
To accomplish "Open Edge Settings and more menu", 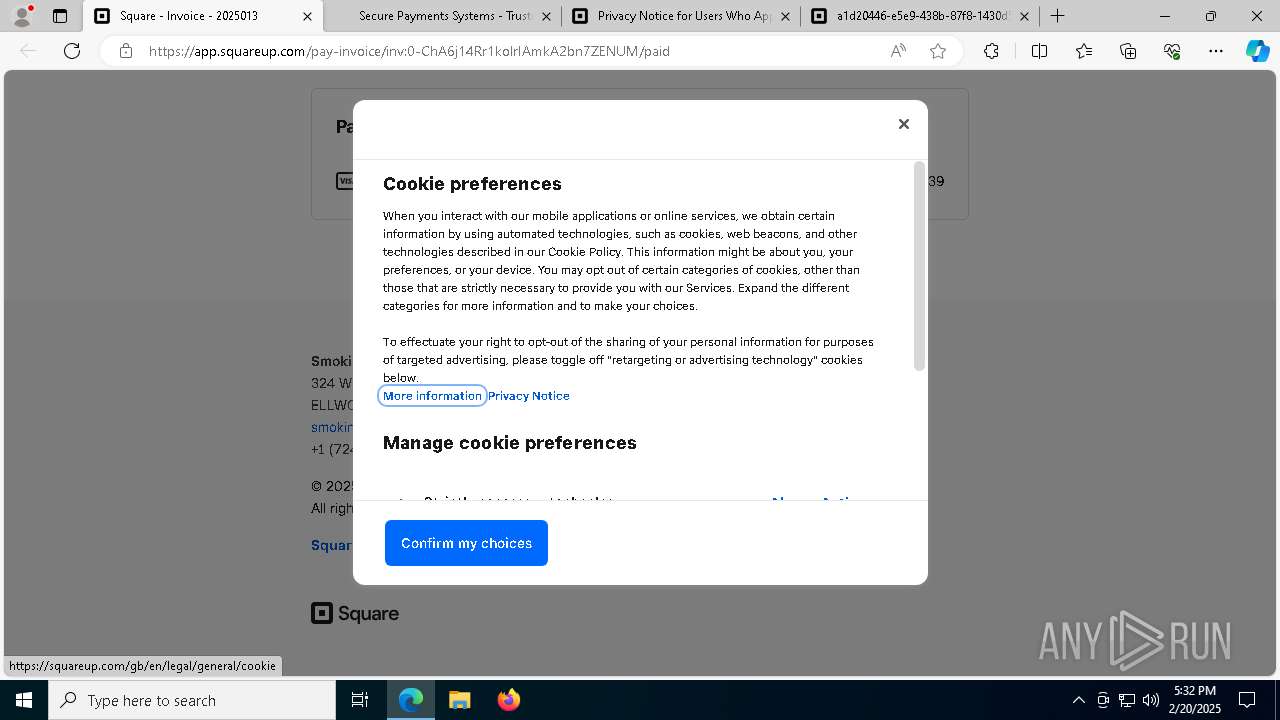I will [1216, 51].
